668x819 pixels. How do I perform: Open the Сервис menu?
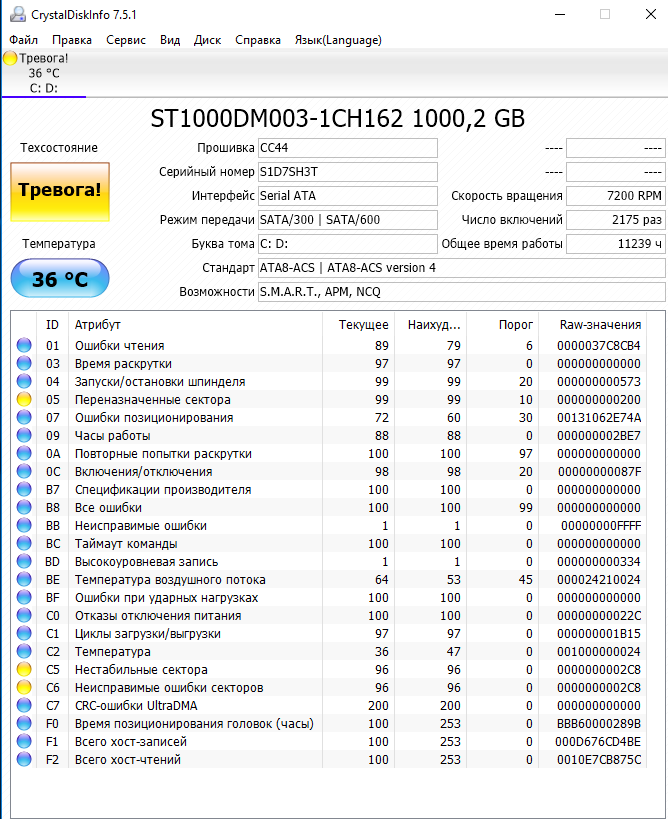[126, 40]
